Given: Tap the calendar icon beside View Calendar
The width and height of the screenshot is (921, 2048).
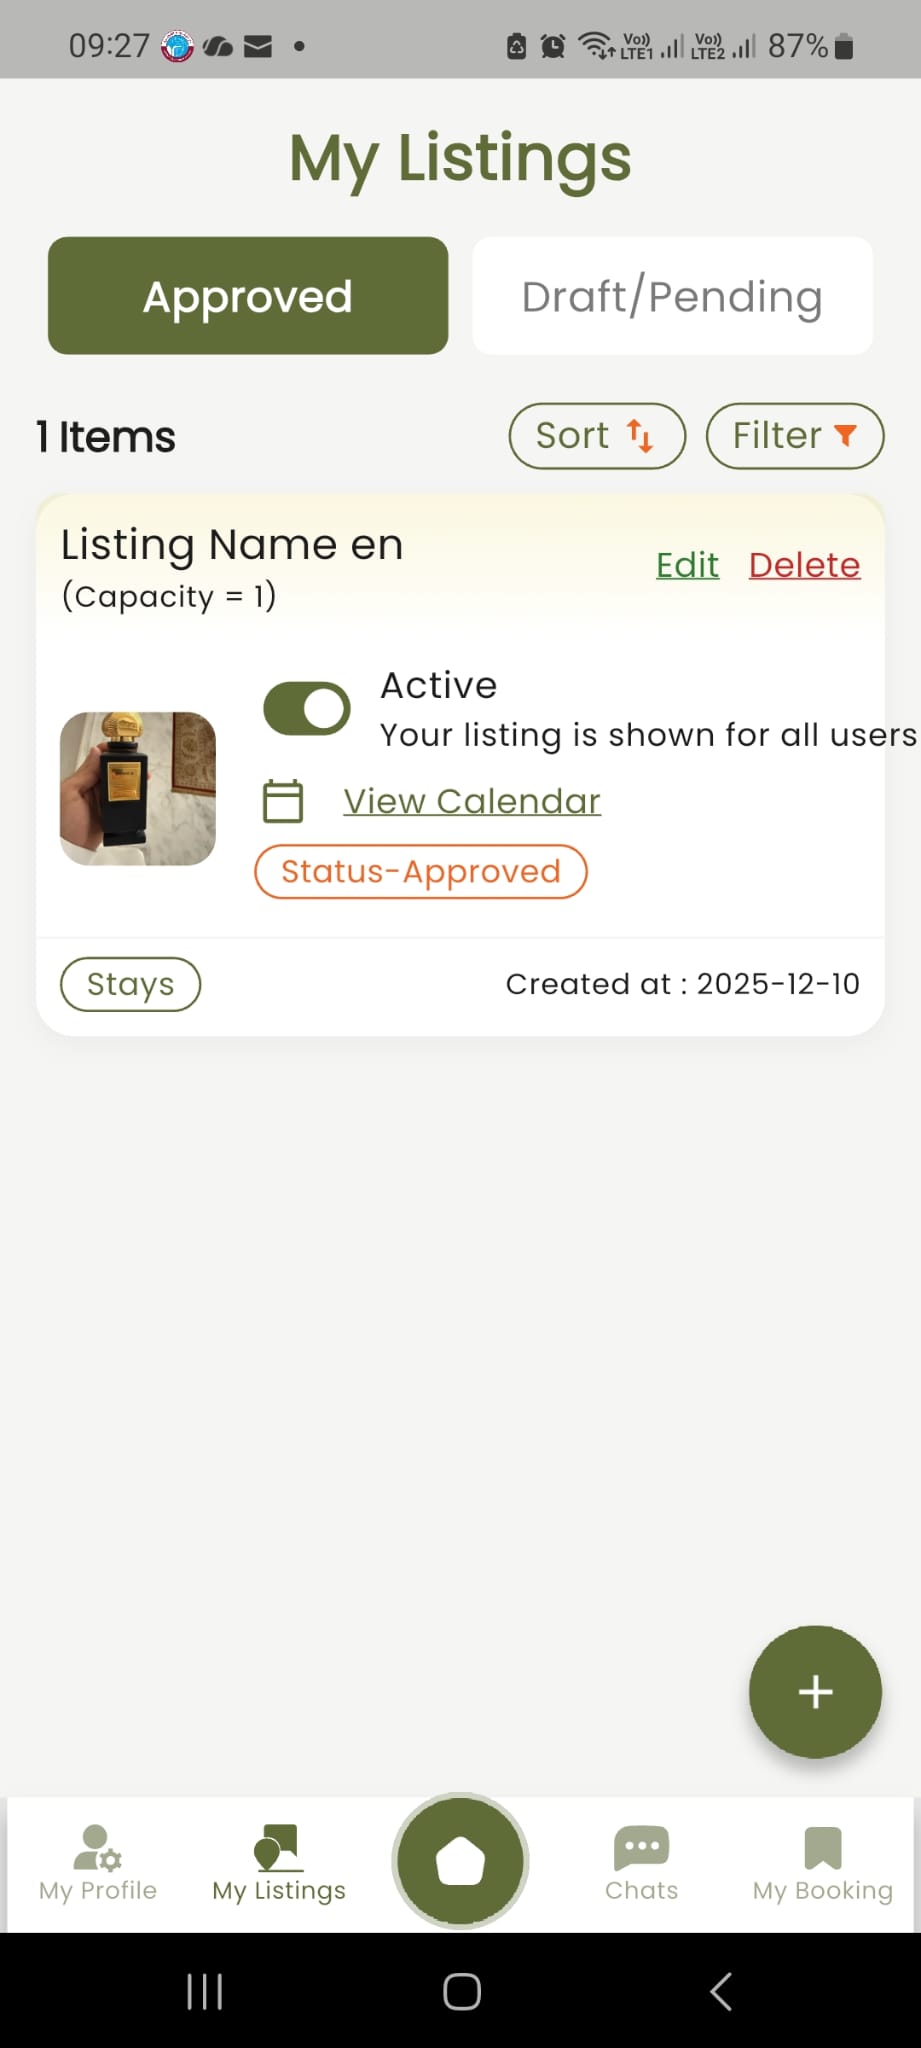Looking at the screenshot, I should click(283, 801).
